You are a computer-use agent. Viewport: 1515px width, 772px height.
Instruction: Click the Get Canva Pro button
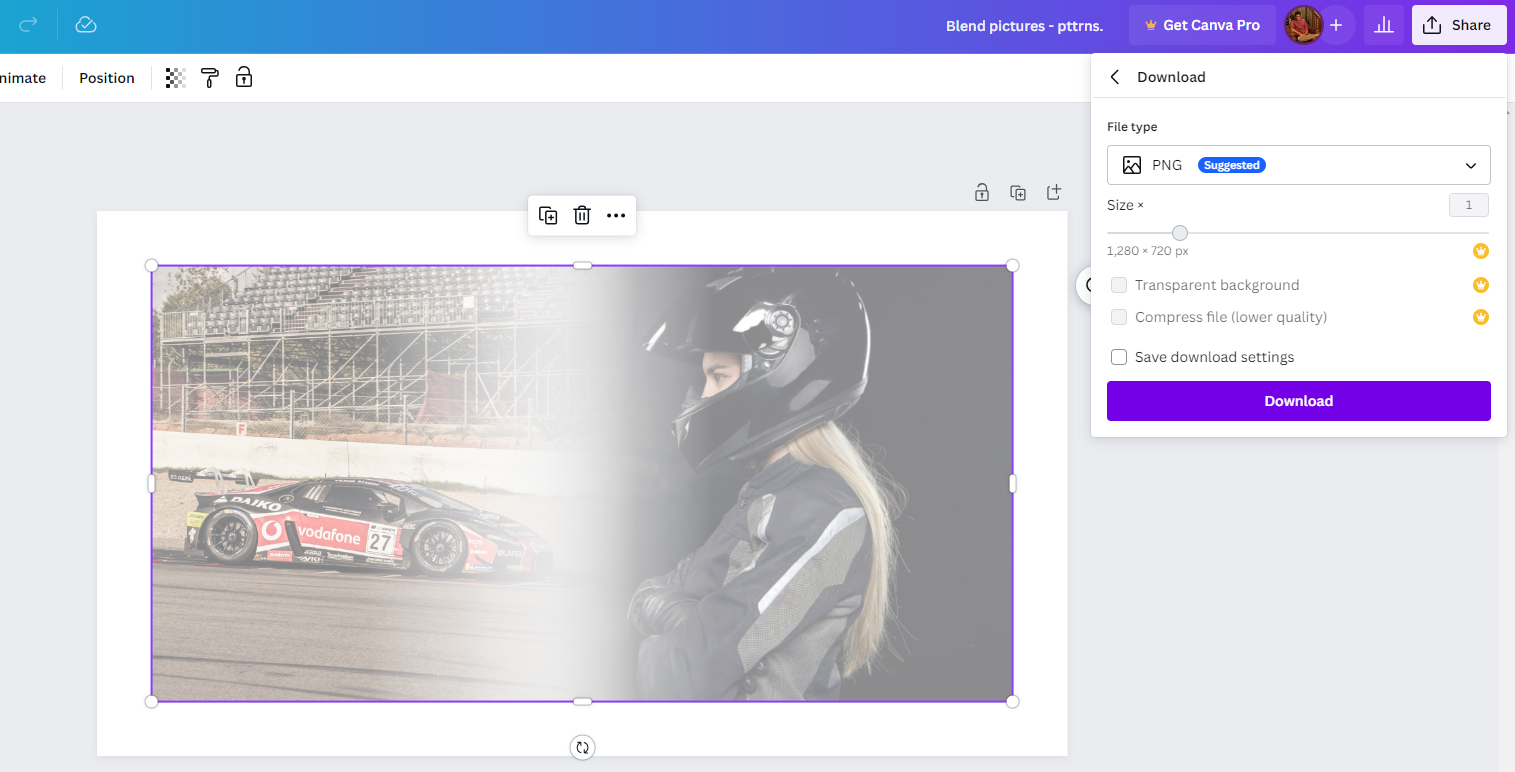[1203, 25]
